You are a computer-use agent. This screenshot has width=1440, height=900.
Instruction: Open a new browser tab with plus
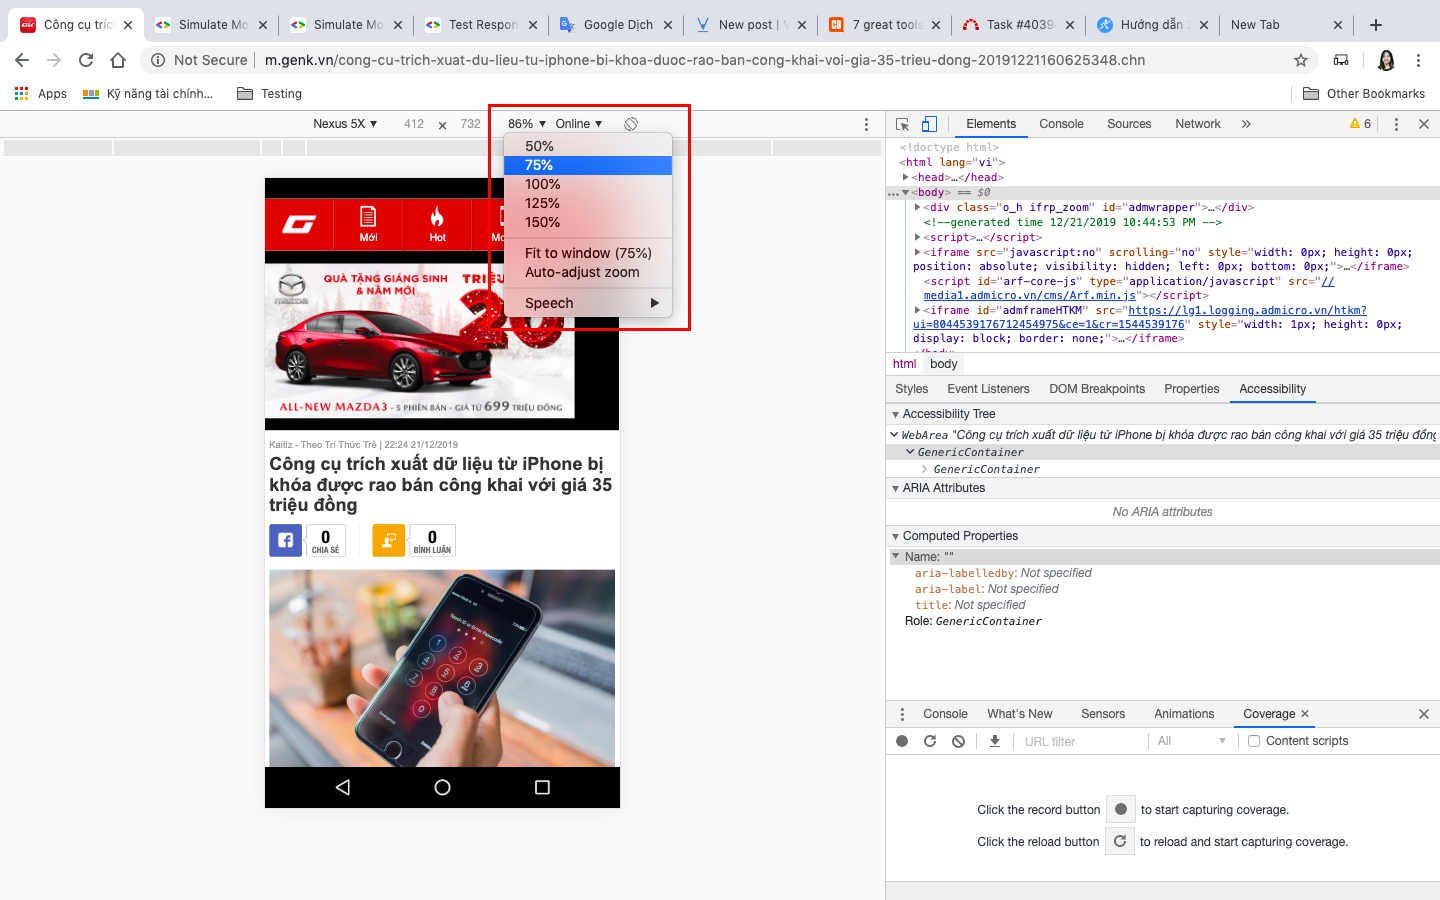pos(1376,24)
